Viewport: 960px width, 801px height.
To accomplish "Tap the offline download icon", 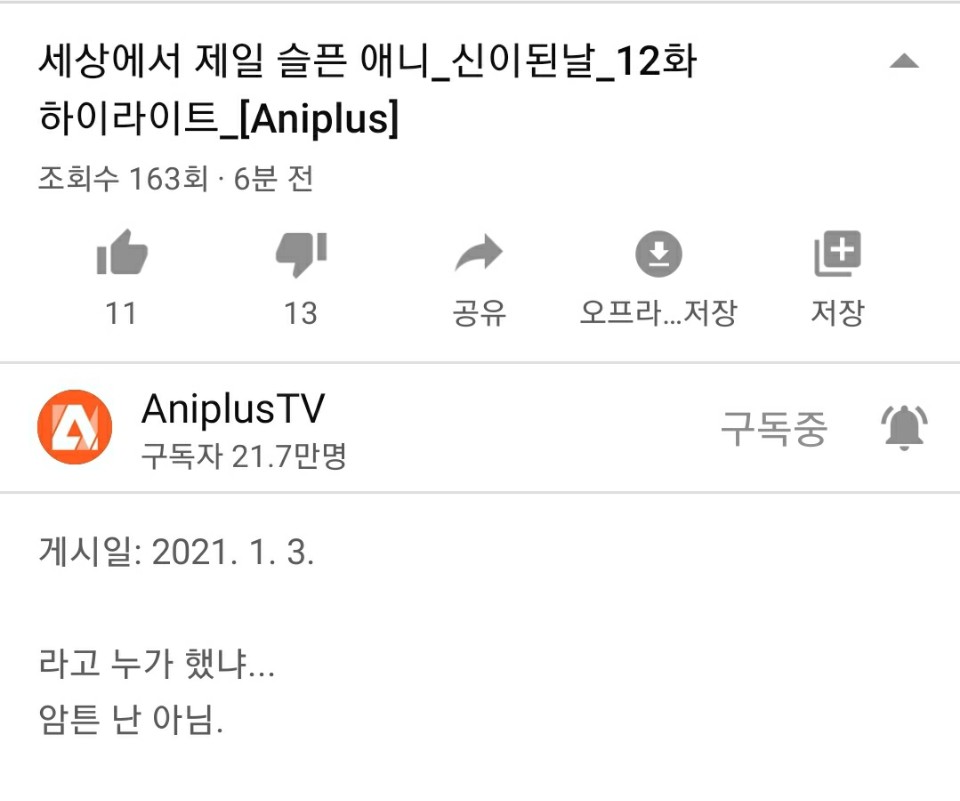I will point(659,254).
